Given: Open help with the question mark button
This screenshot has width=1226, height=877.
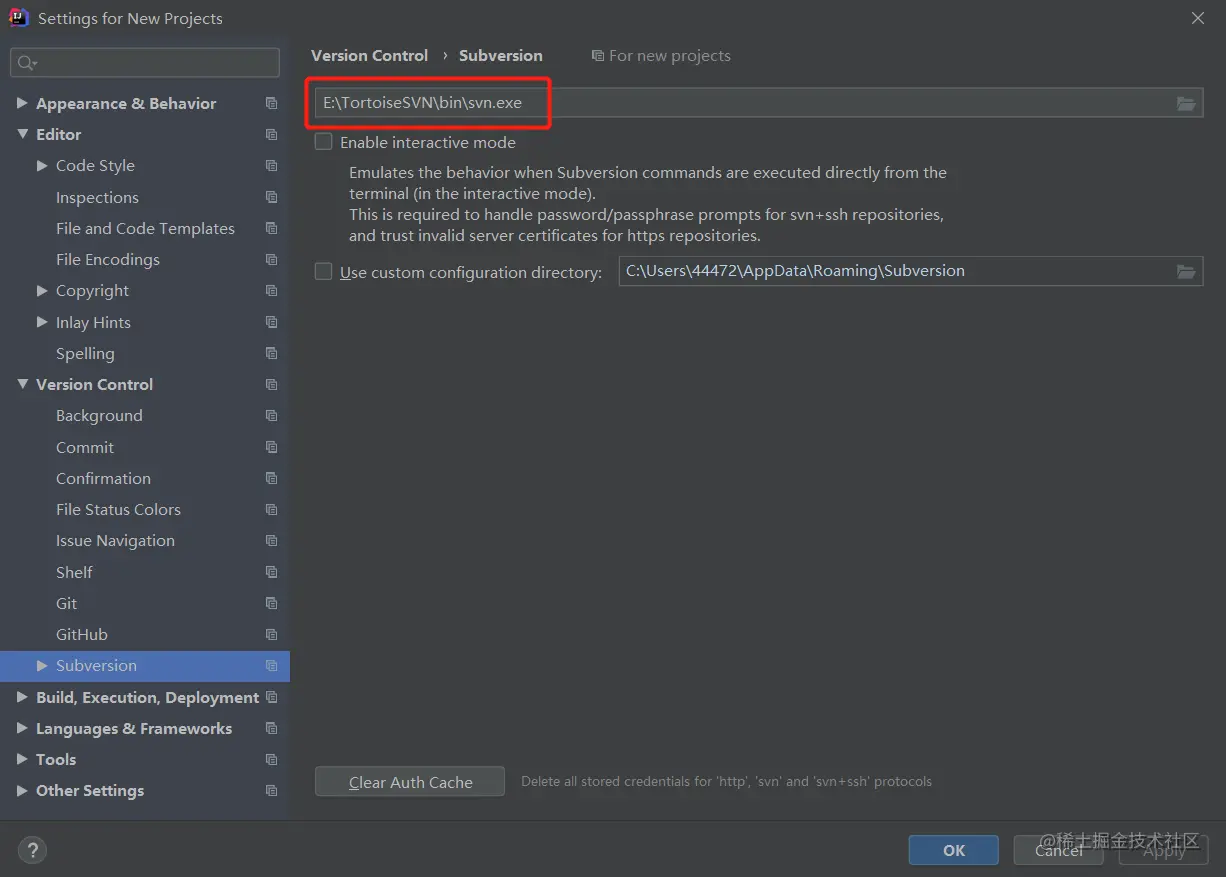Looking at the screenshot, I should tap(32, 851).
